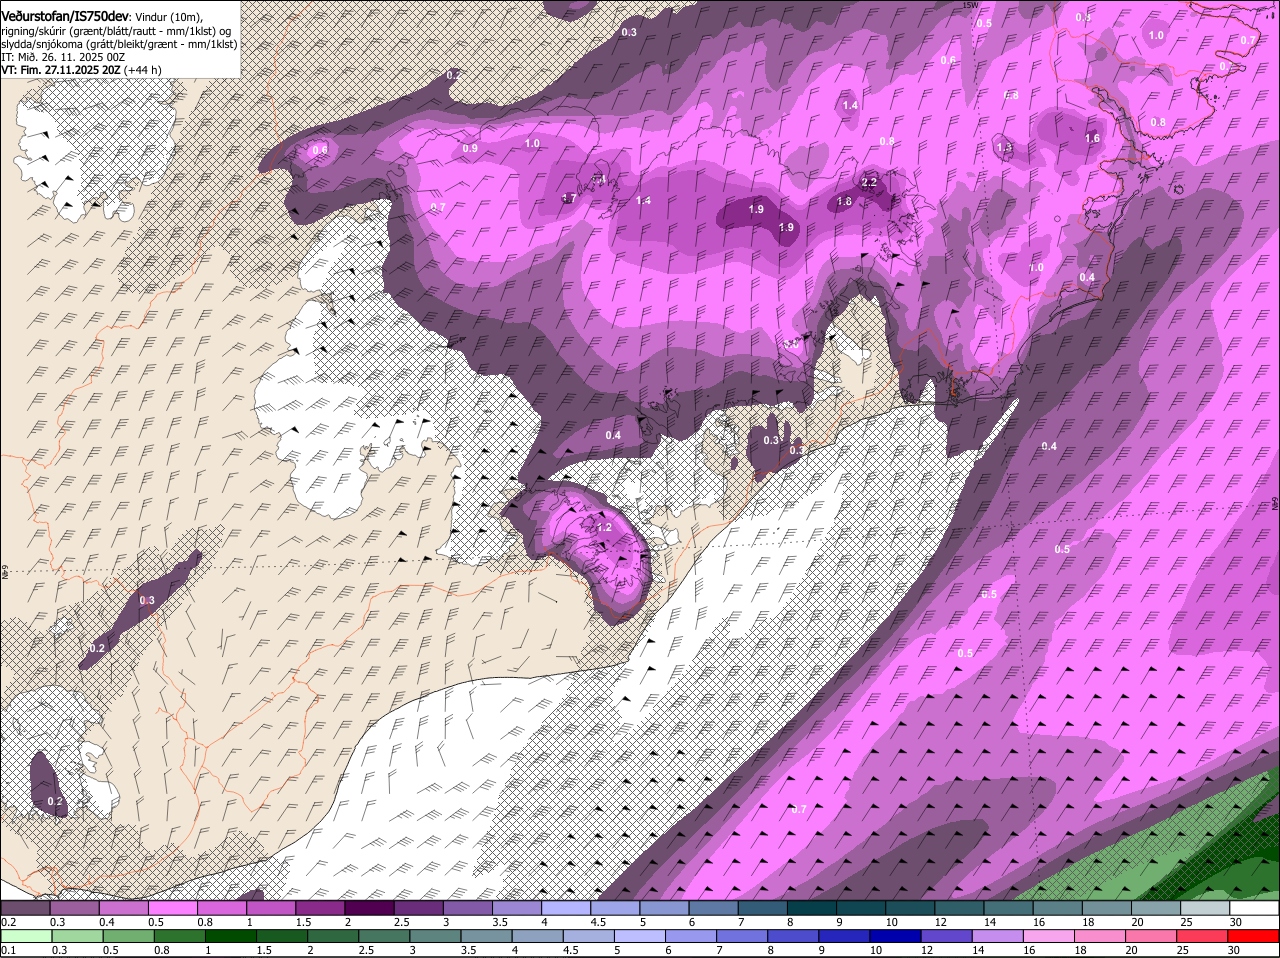Select the snow scale swatch between 4 and 4.5
The image size is (1280, 958).
tap(565, 908)
